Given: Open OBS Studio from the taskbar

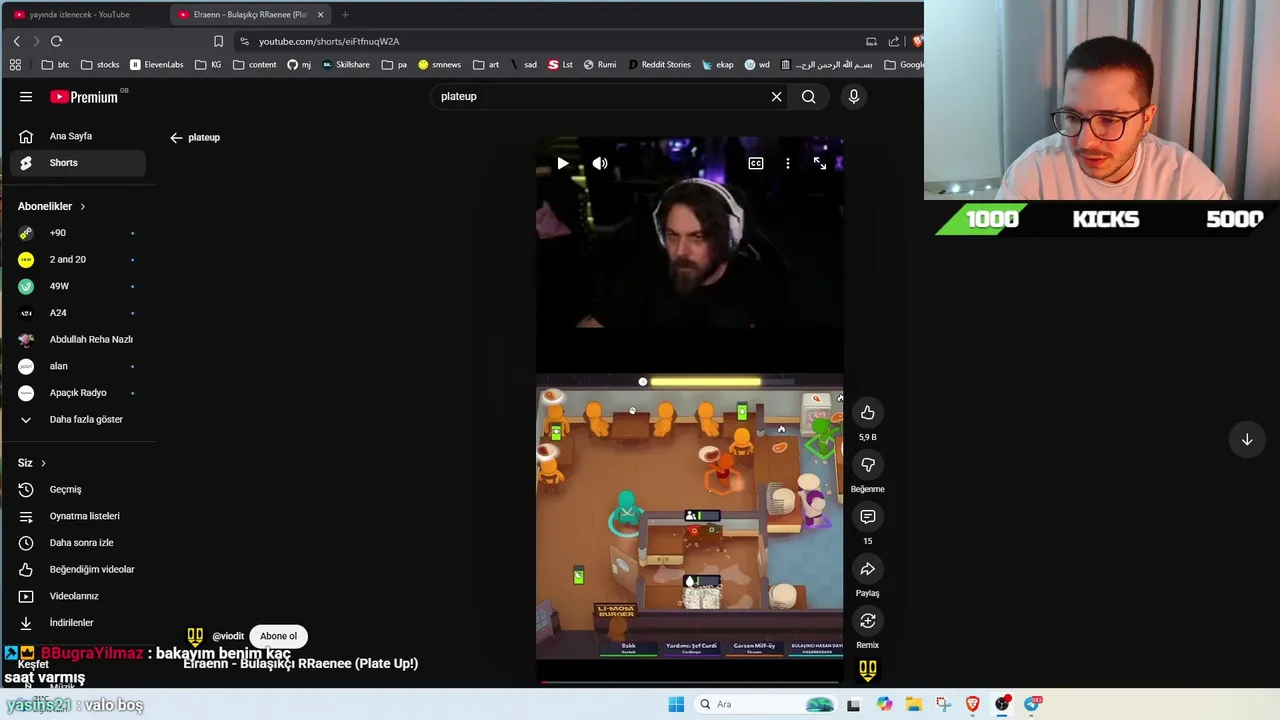Looking at the screenshot, I should 1002,704.
